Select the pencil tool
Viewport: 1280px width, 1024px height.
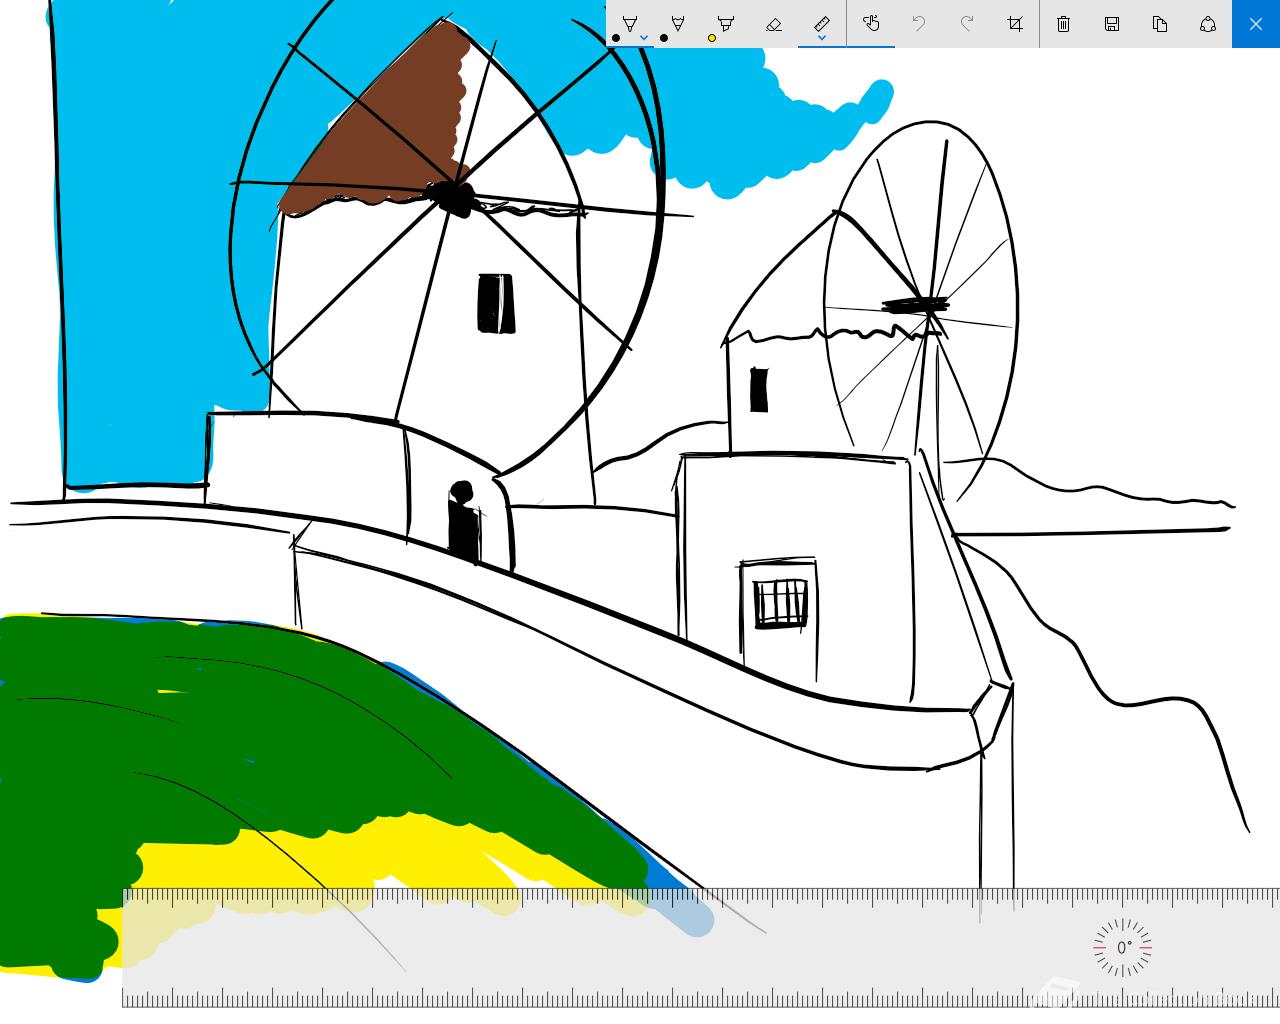pos(678,23)
